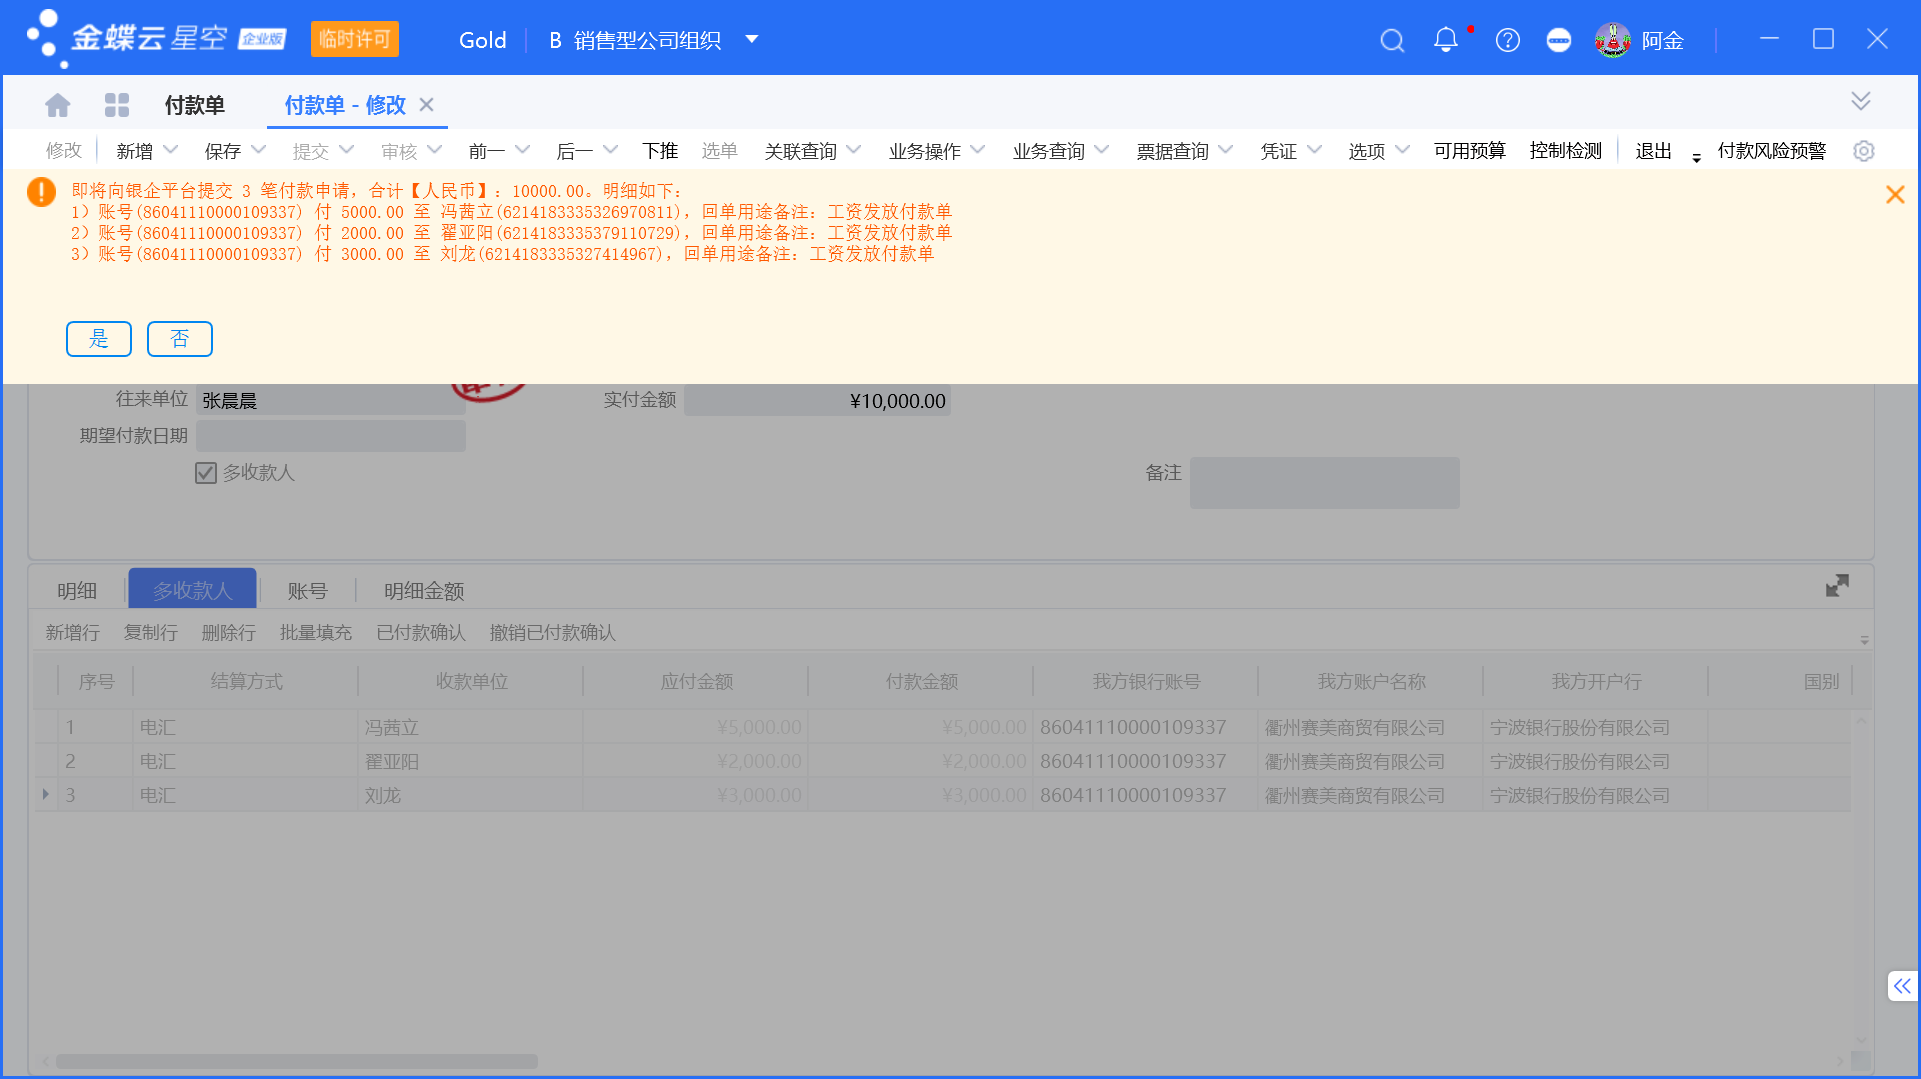Click the 实付金额 field
This screenshot has height=1079, width=1921.
click(817, 400)
